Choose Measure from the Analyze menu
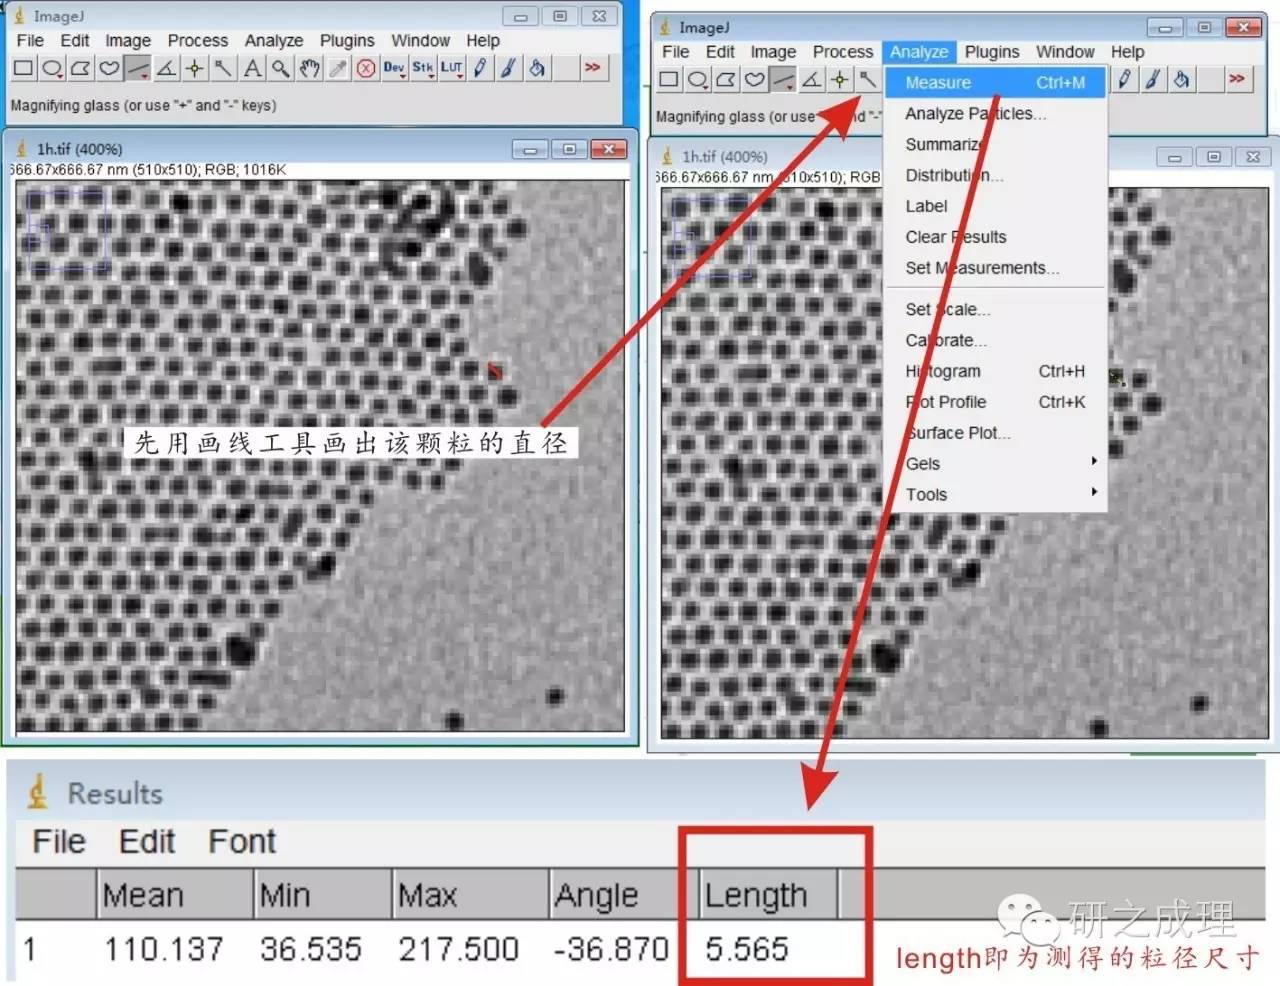1280x986 pixels. pos(996,83)
